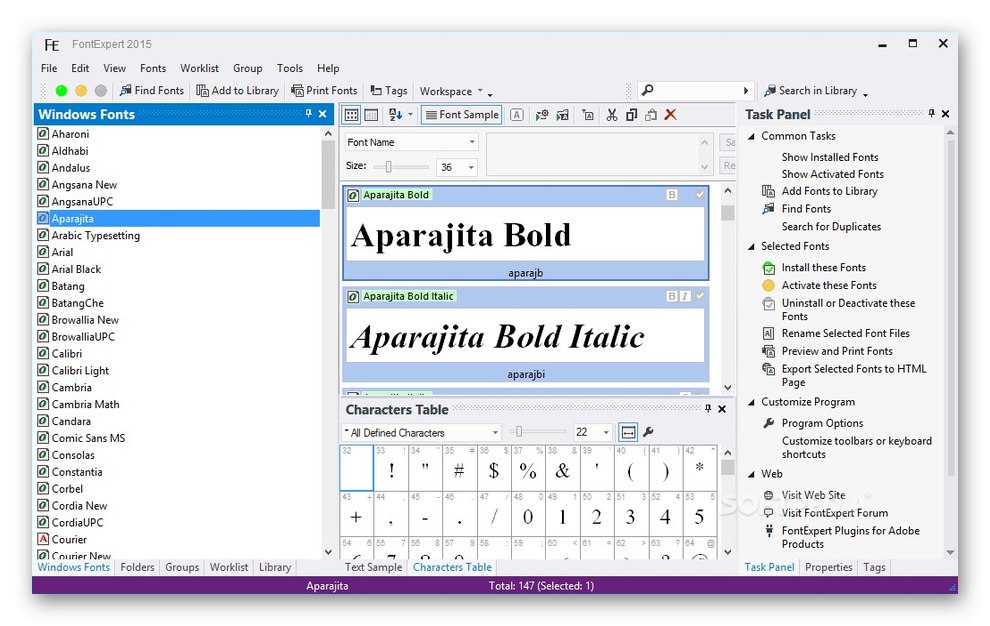Click Rename Selected Font Files link
Image resolution: width=990 pixels, height=626 pixels.
tap(845, 334)
